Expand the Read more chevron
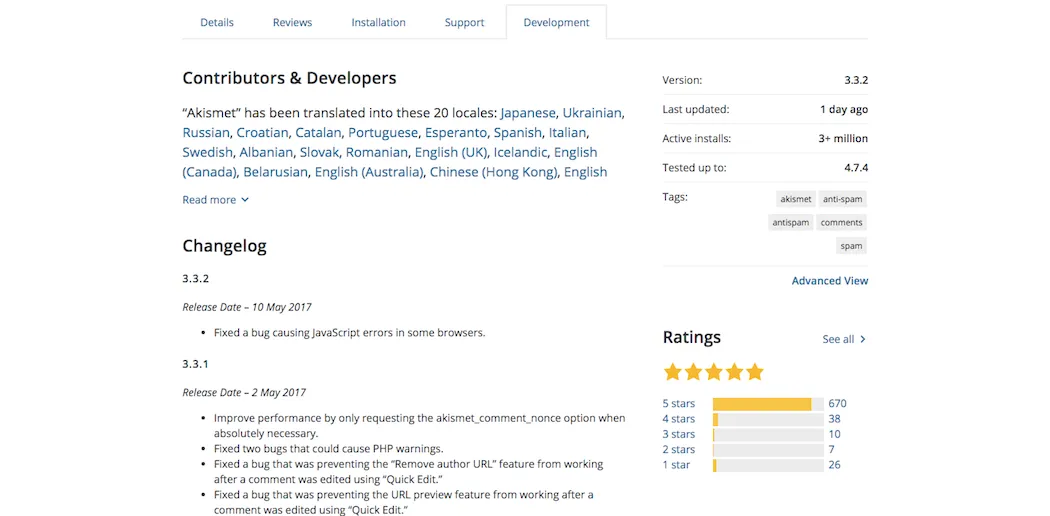Screen dimensions: 1050x516 [245, 200]
